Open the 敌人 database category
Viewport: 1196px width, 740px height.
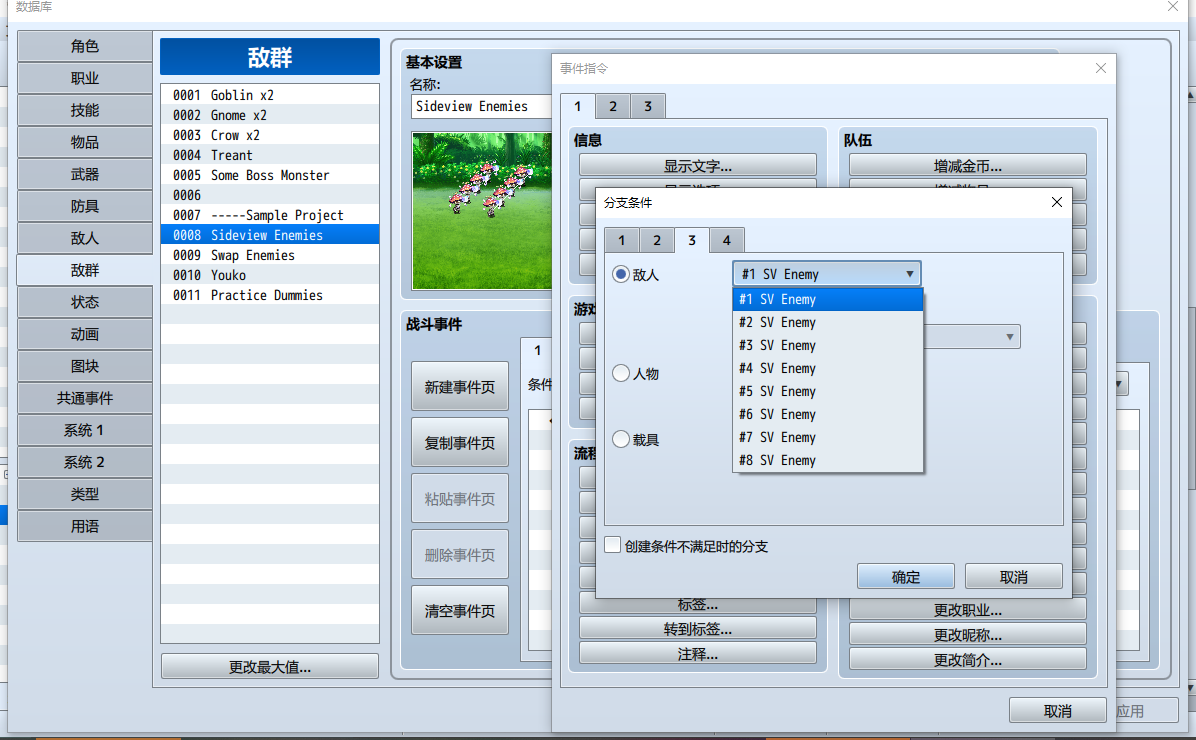pos(85,238)
